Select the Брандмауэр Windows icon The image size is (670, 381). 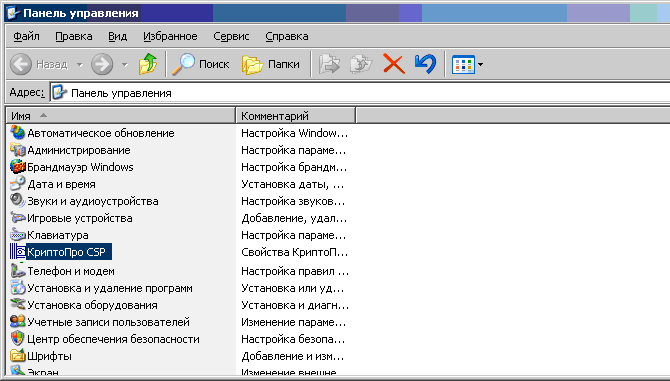click(18, 167)
